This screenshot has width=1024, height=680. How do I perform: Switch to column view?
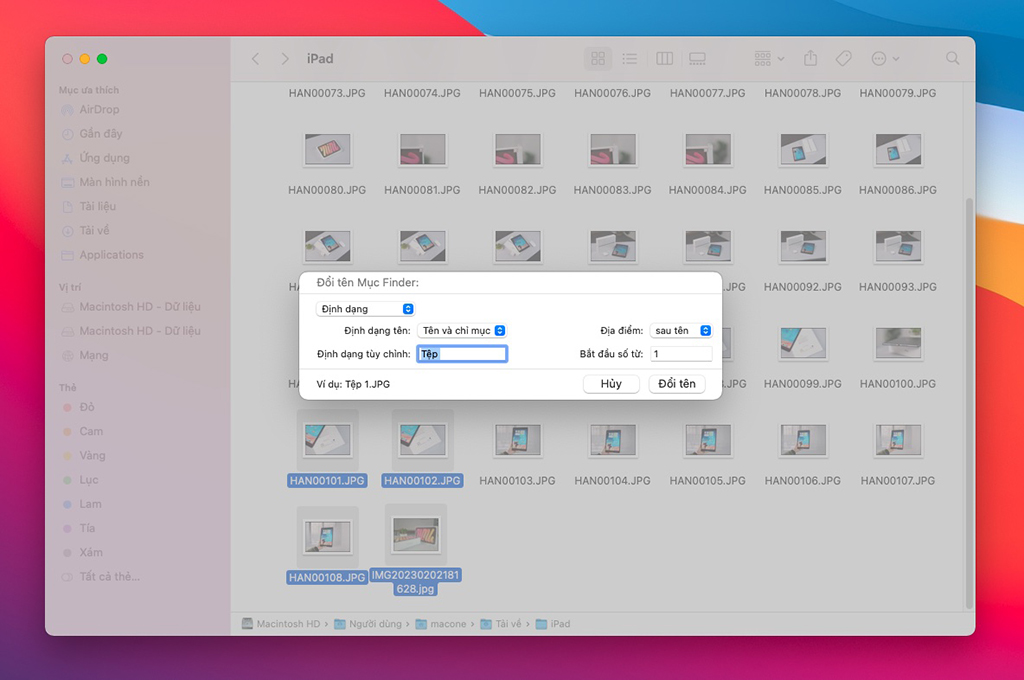coord(664,59)
